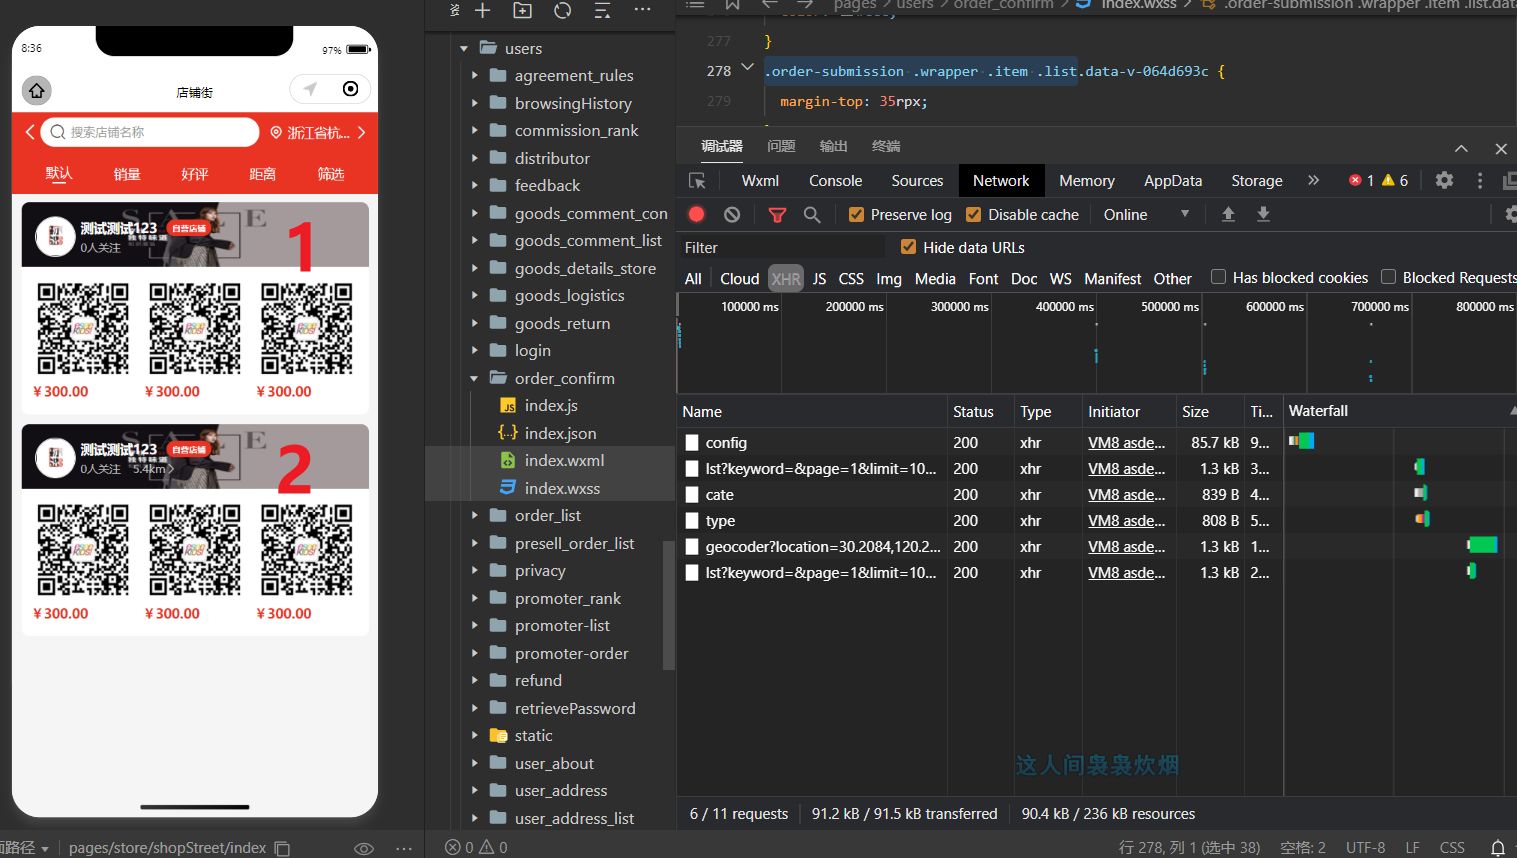
Task: Tap the location arrow icon in the simulator capsule
Action: [x=311, y=89]
